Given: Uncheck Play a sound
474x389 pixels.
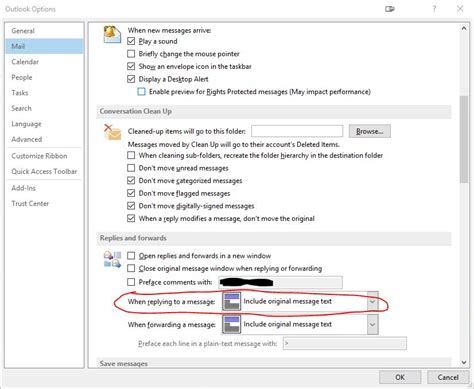Looking at the screenshot, I should [x=131, y=41].
